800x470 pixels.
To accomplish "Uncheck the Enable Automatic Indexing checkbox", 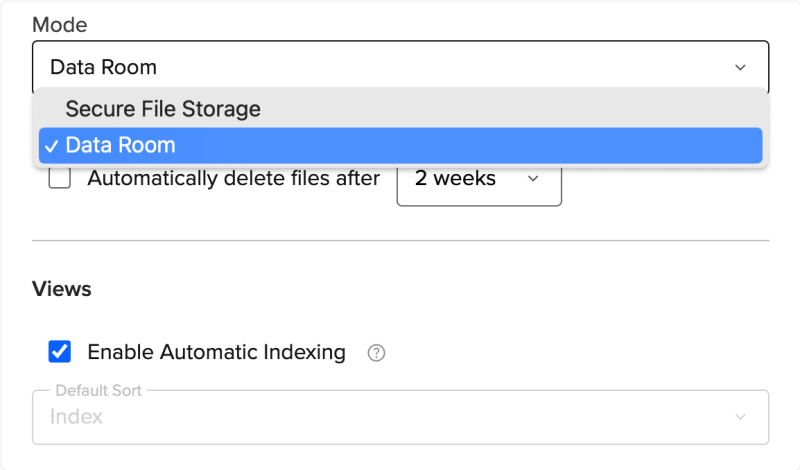I will pyautogui.click(x=60, y=352).
